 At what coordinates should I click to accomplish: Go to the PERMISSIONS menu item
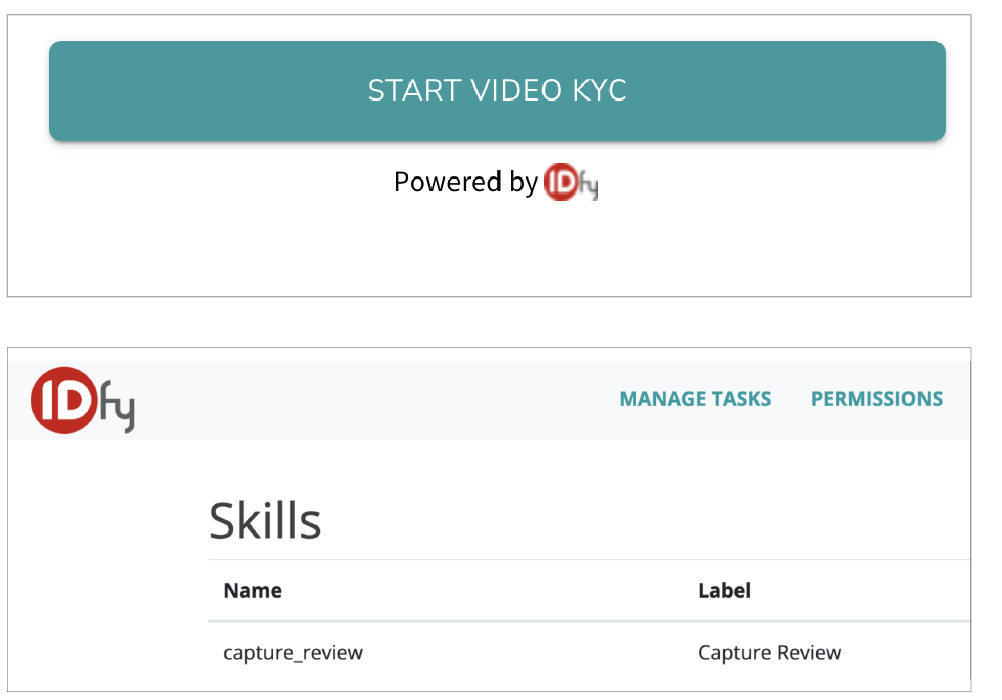coord(876,399)
